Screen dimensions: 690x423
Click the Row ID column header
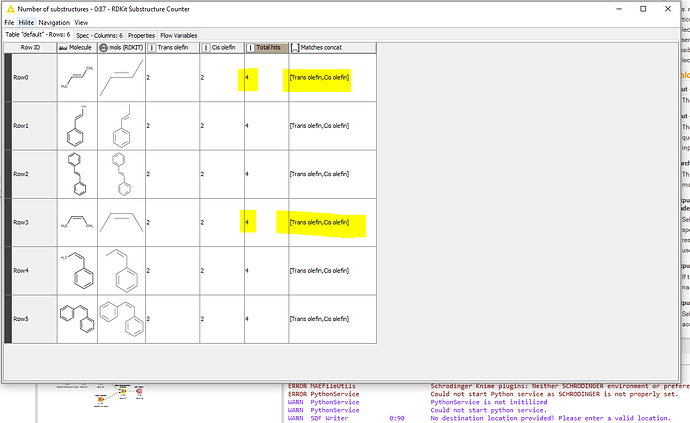[30, 48]
